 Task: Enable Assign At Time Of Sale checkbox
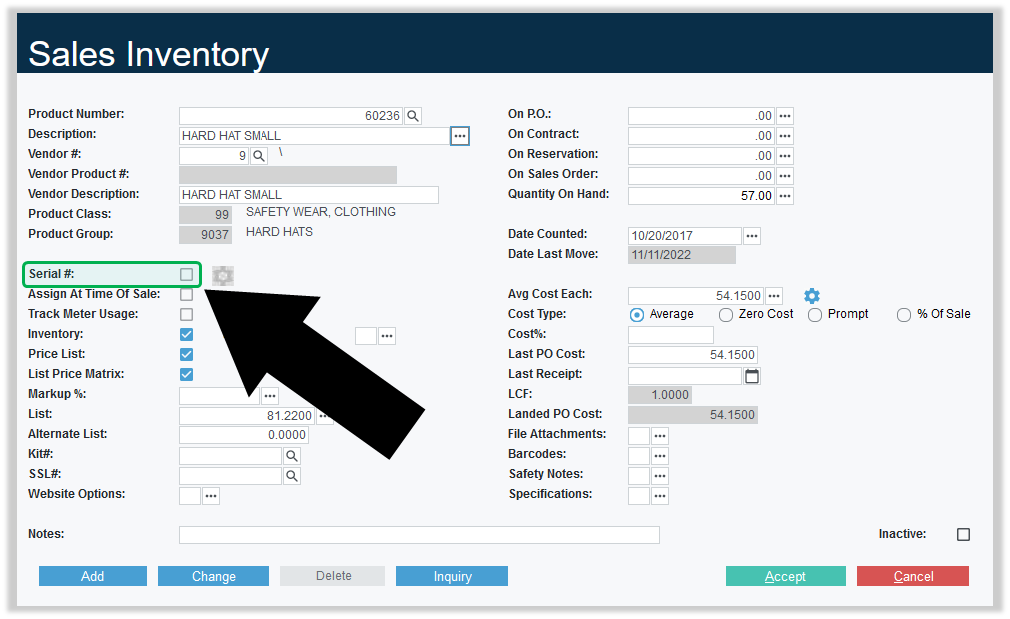click(187, 294)
